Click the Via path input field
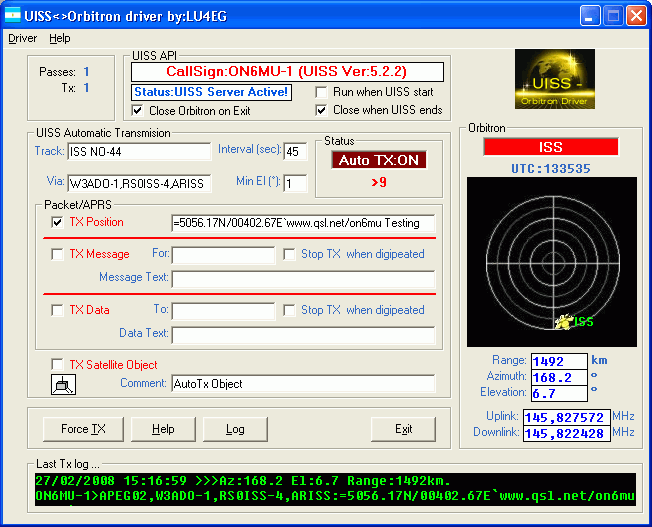Viewport: 652px width, 527px height. (x=139, y=183)
